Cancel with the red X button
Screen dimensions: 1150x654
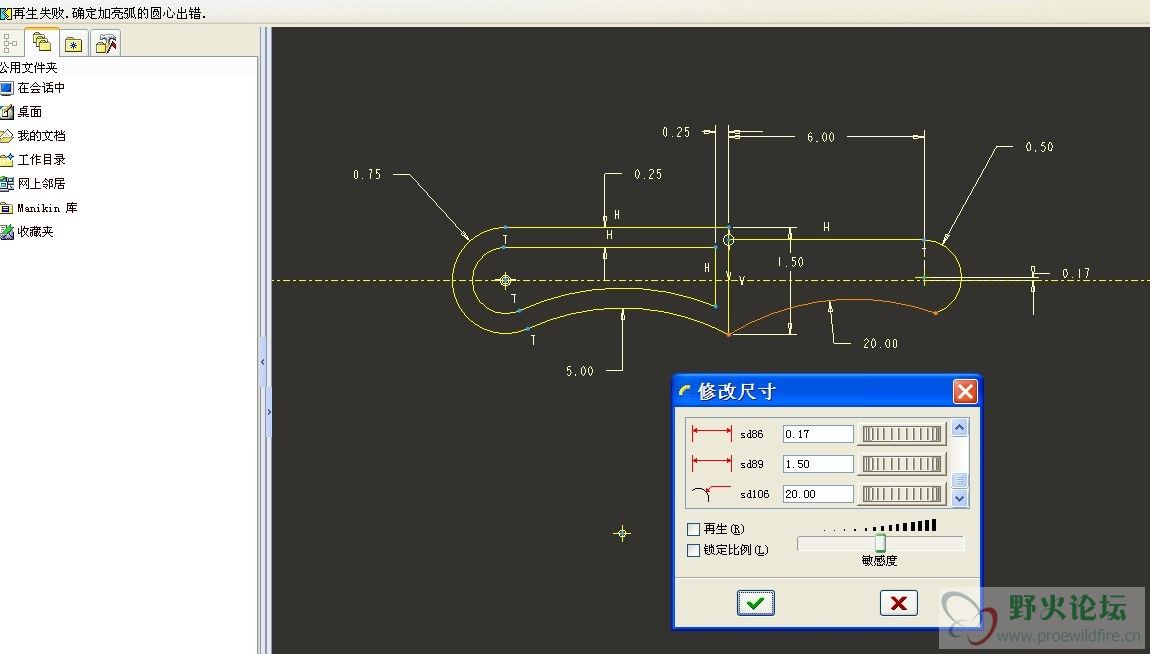[898, 603]
